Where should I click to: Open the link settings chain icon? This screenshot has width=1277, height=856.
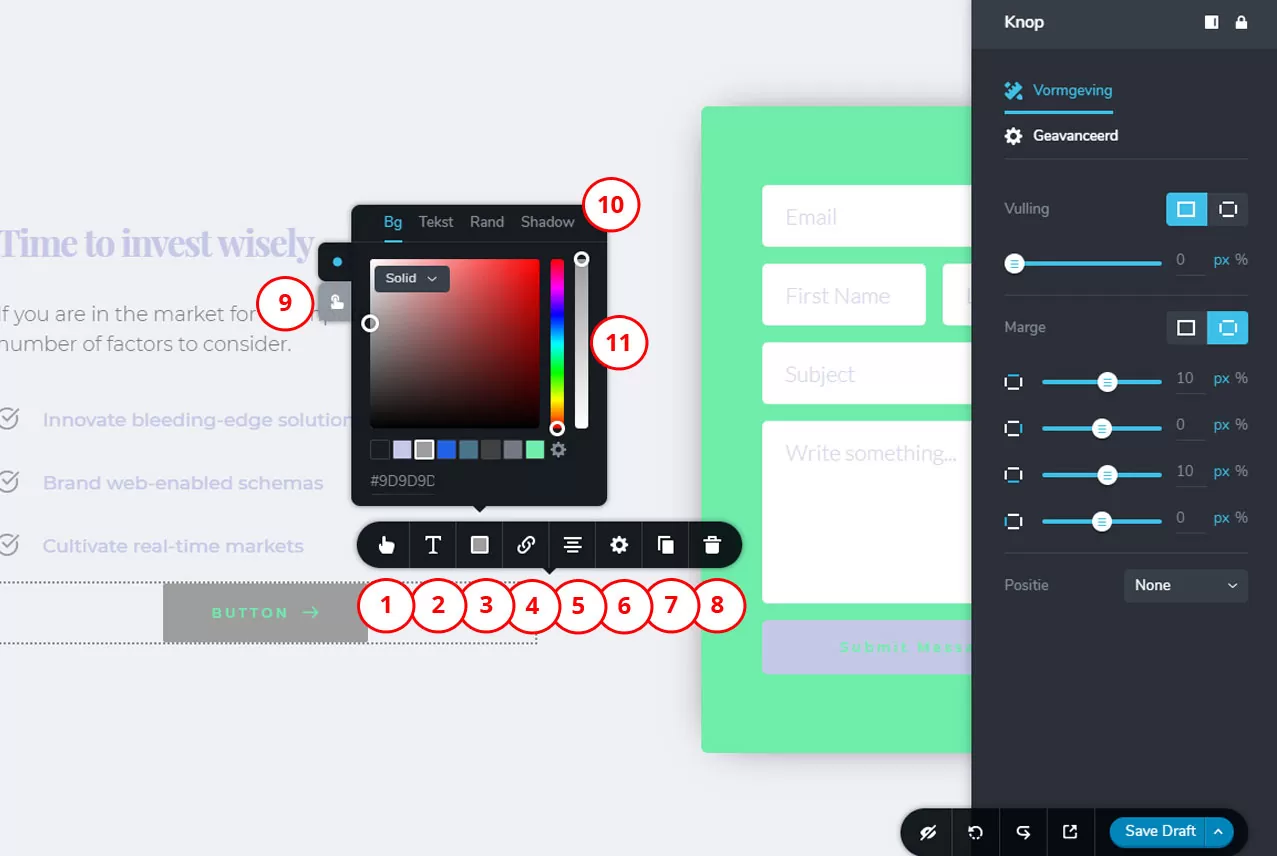pos(526,545)
